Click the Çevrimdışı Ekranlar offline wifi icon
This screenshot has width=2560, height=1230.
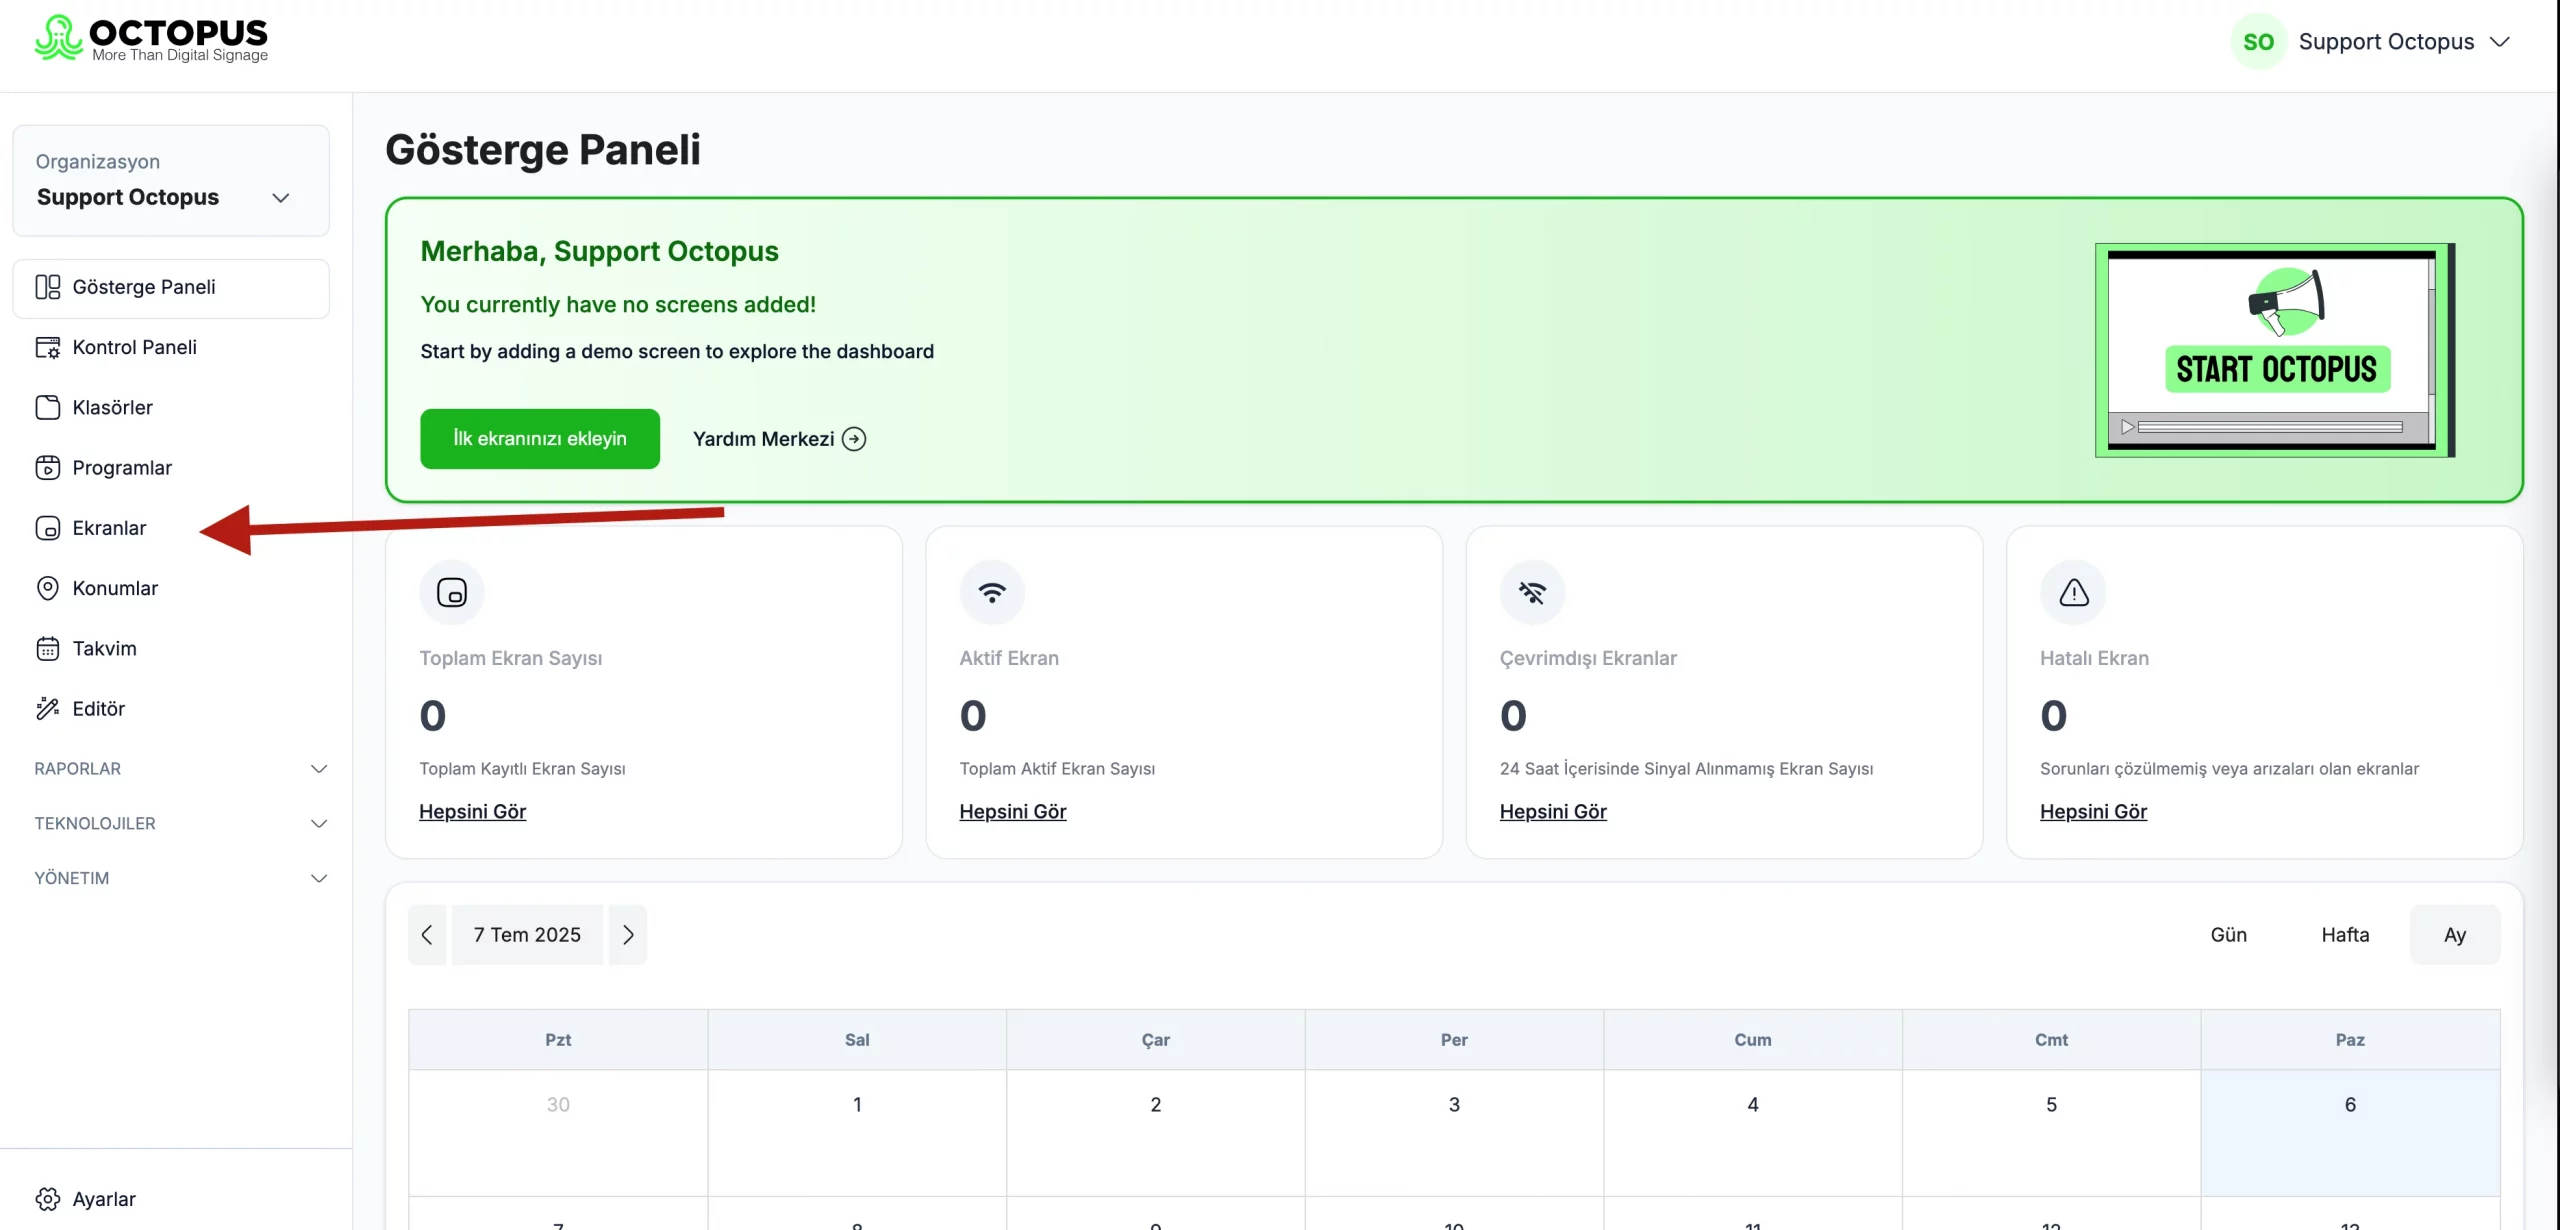click(1532, 592)
